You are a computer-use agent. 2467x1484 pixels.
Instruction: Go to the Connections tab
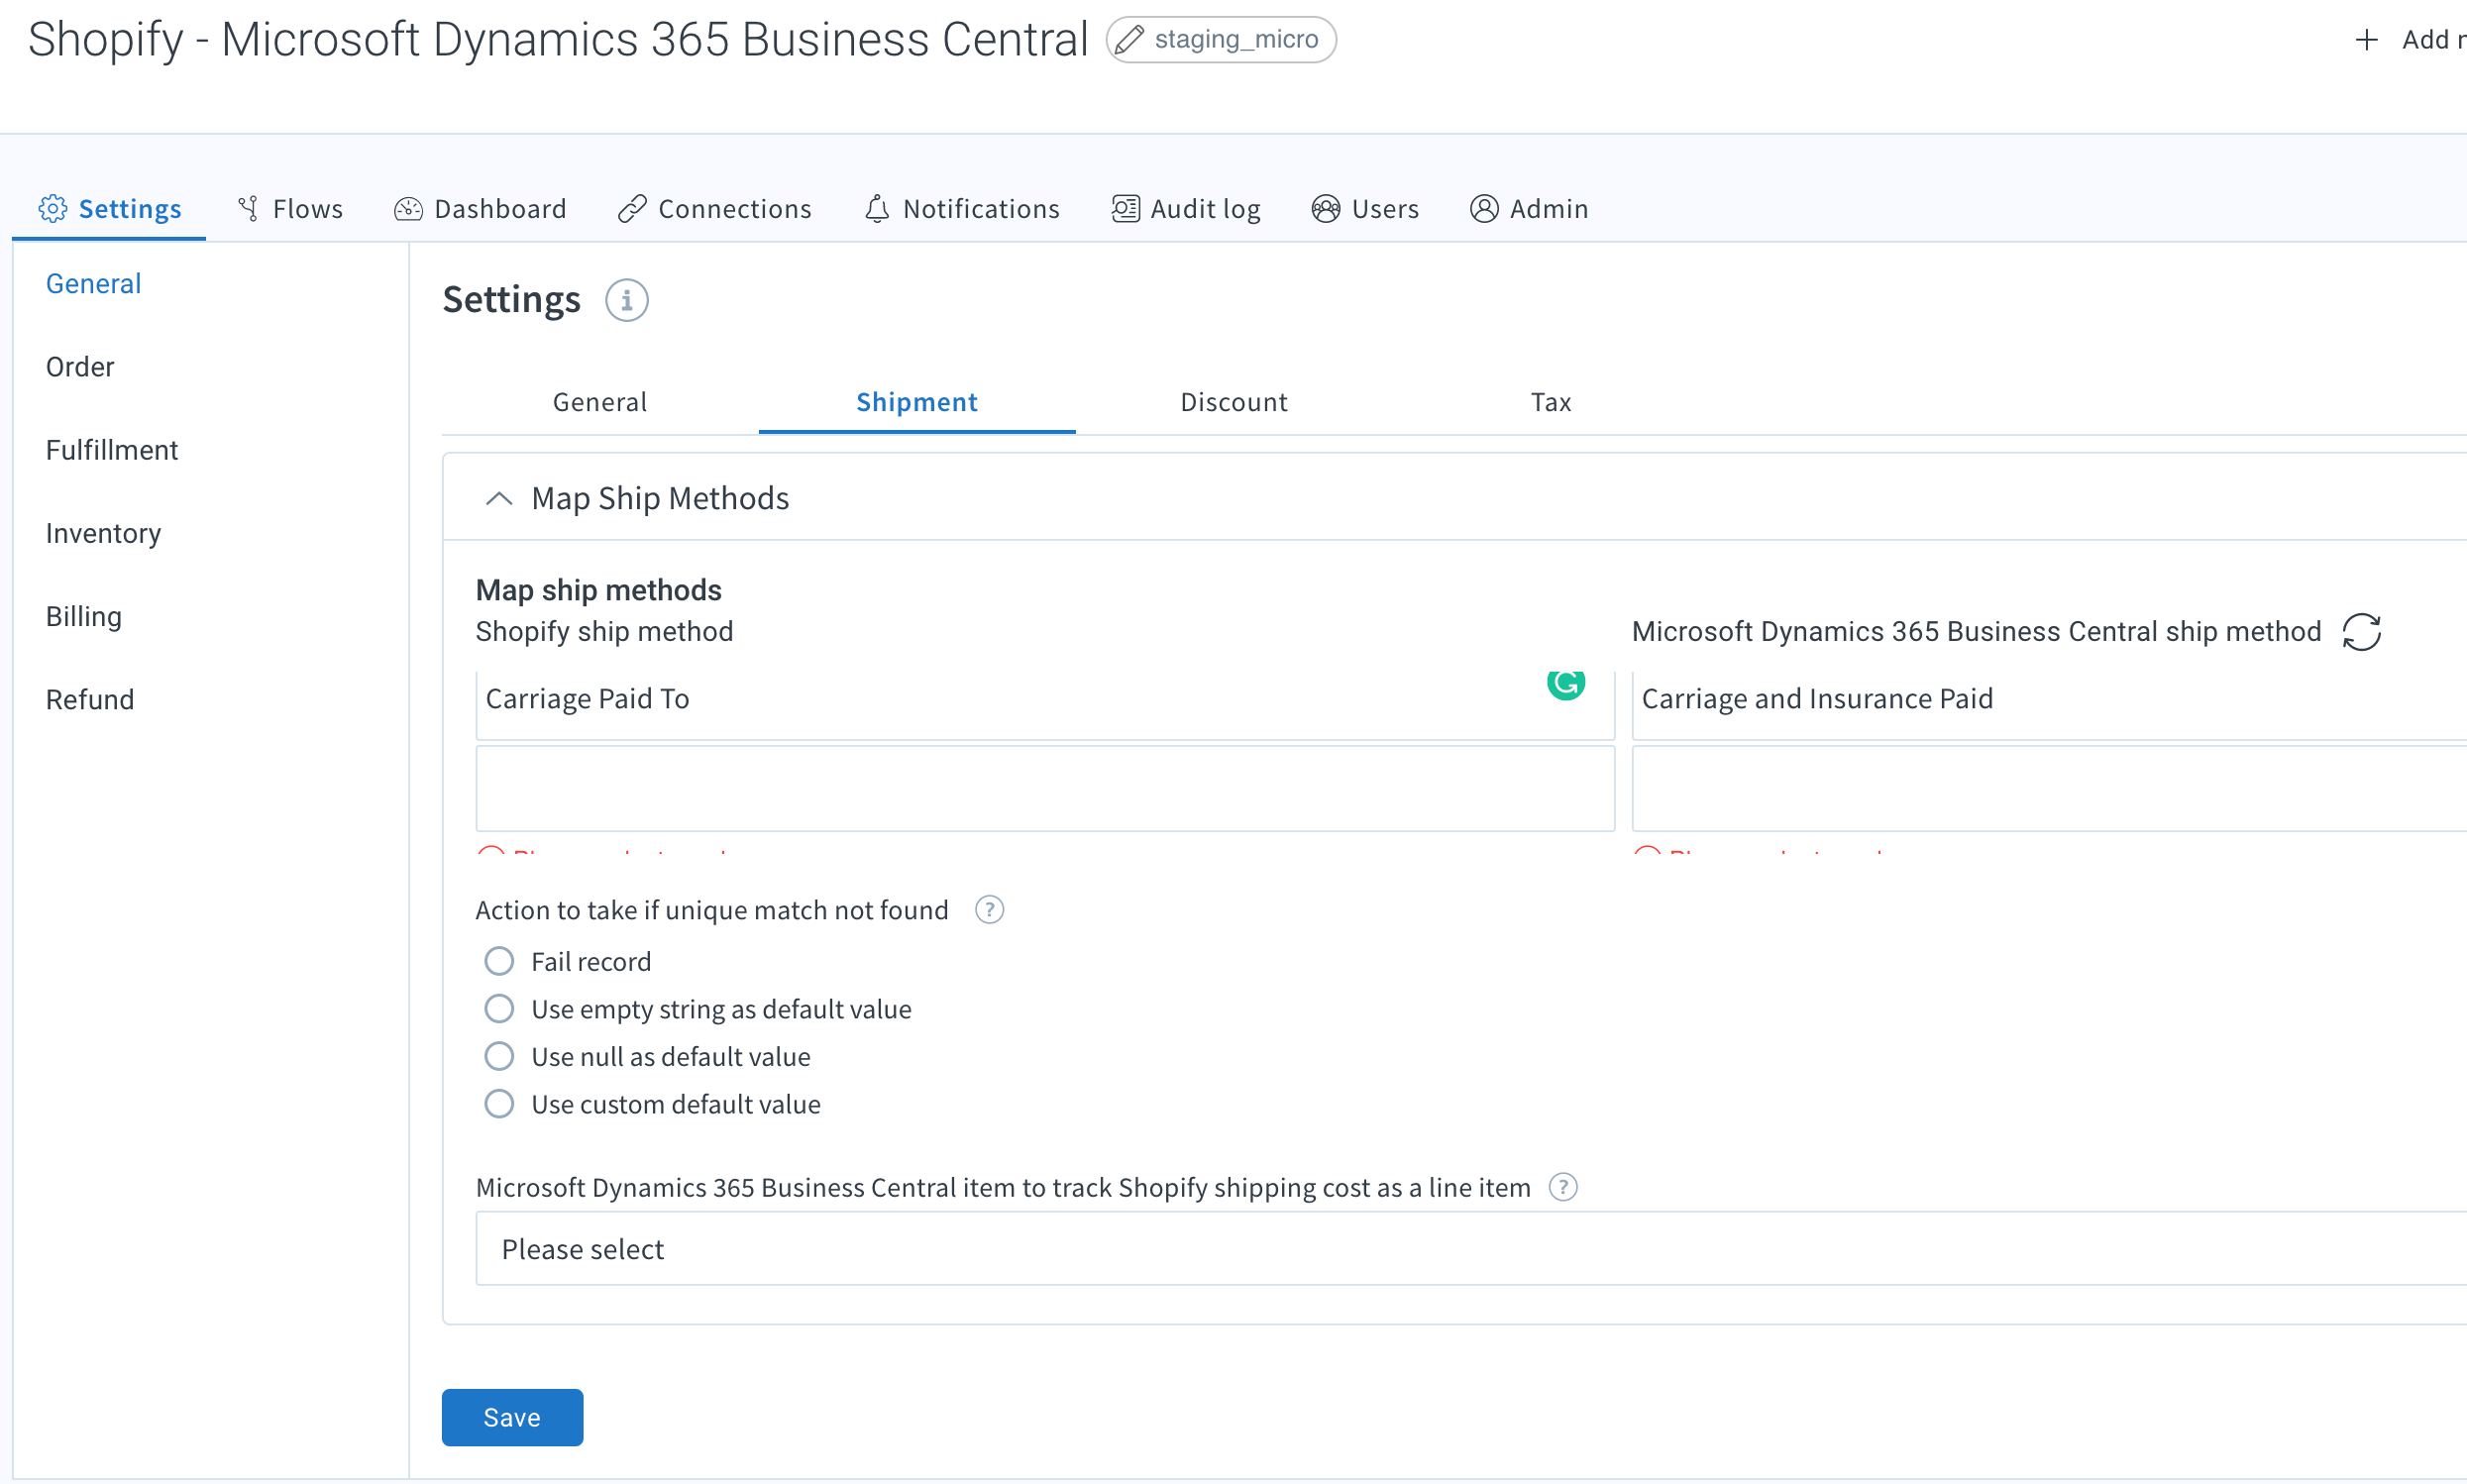pos(715,208)
